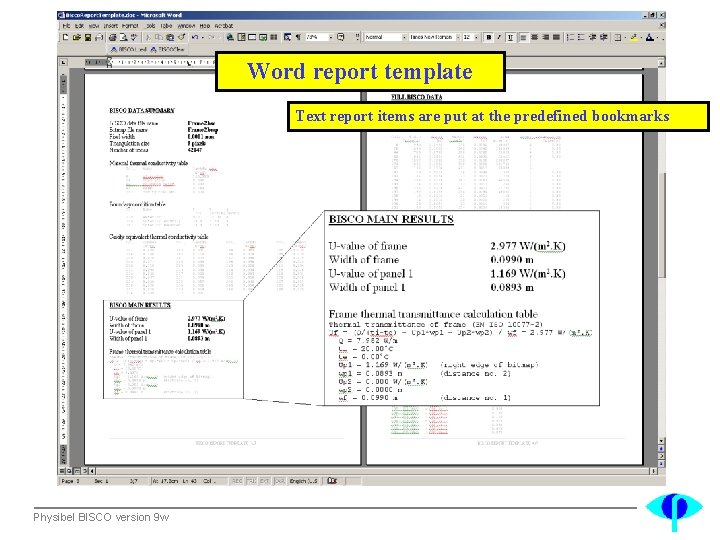Toggle the REC indicator in status bar

[237, 481]
